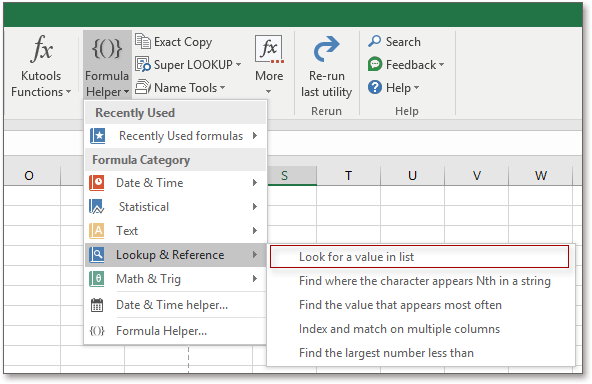Expand the Super LOOKUP dropdown arrow
Screen dimensions: 592x384
click(239, 65)
